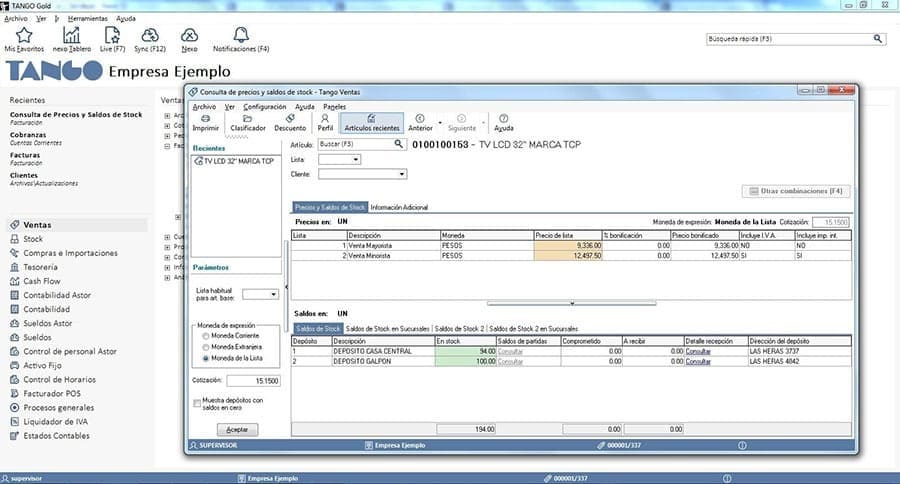
Task: Open Configuración menu in dialog
Action: 264,107
